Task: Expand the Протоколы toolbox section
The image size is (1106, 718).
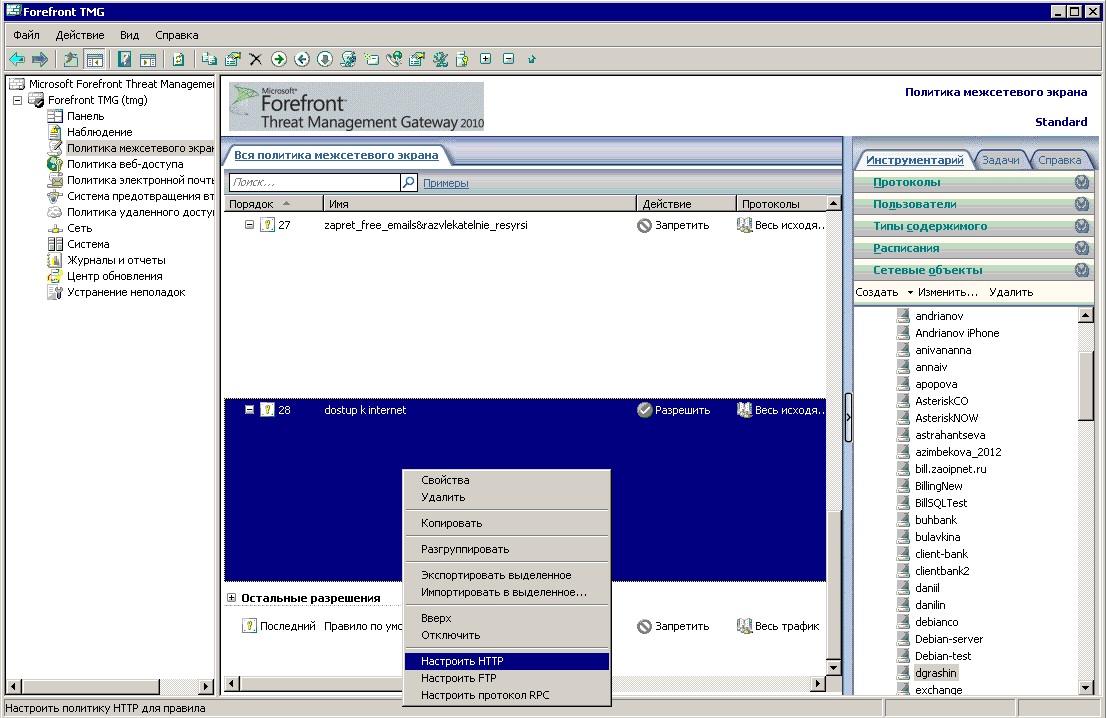Action: [1080, 182]
